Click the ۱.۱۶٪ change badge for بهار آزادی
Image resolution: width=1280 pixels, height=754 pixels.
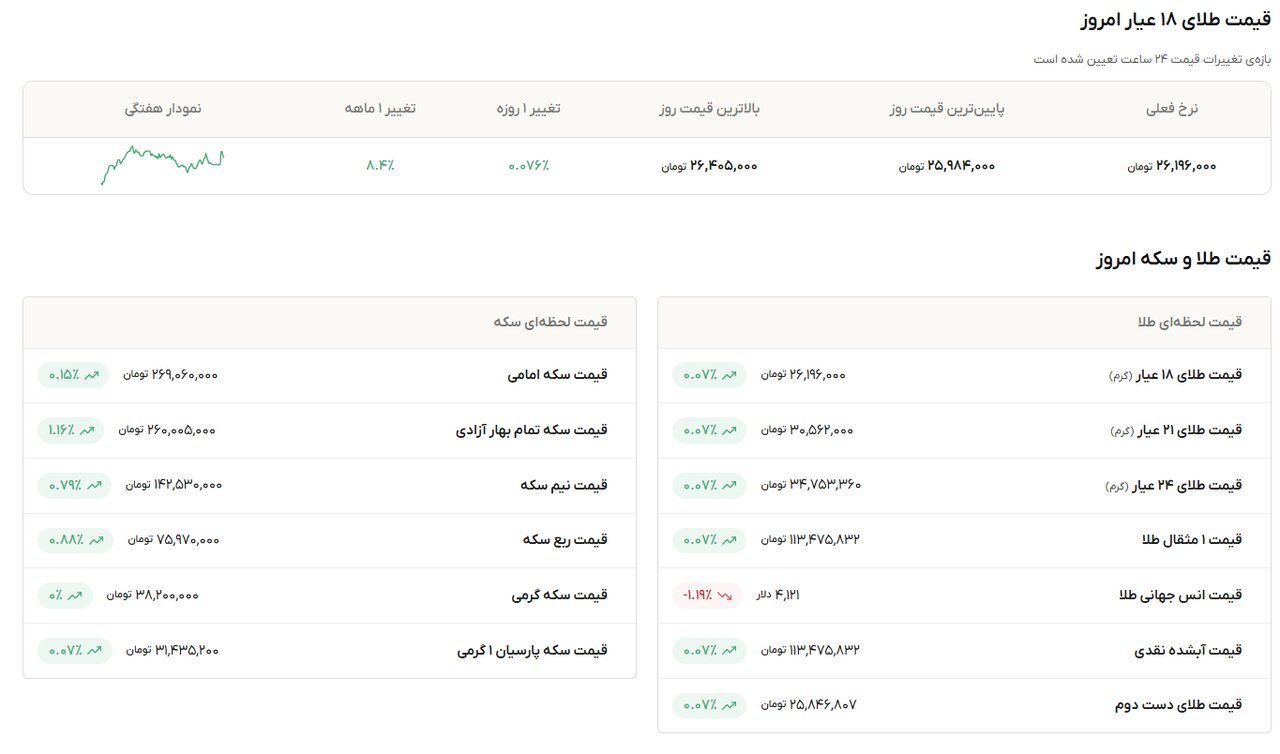coord(70,430)
